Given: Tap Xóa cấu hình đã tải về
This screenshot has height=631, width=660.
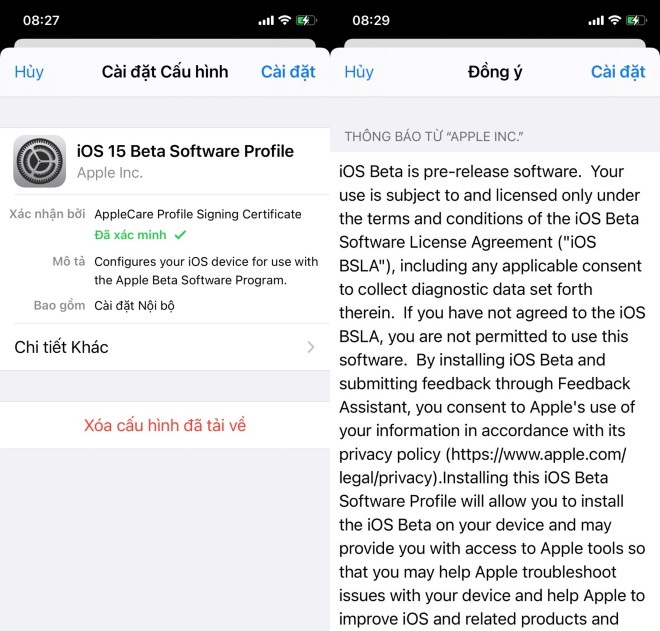Looking at the screenshot, I should (165, 425).
